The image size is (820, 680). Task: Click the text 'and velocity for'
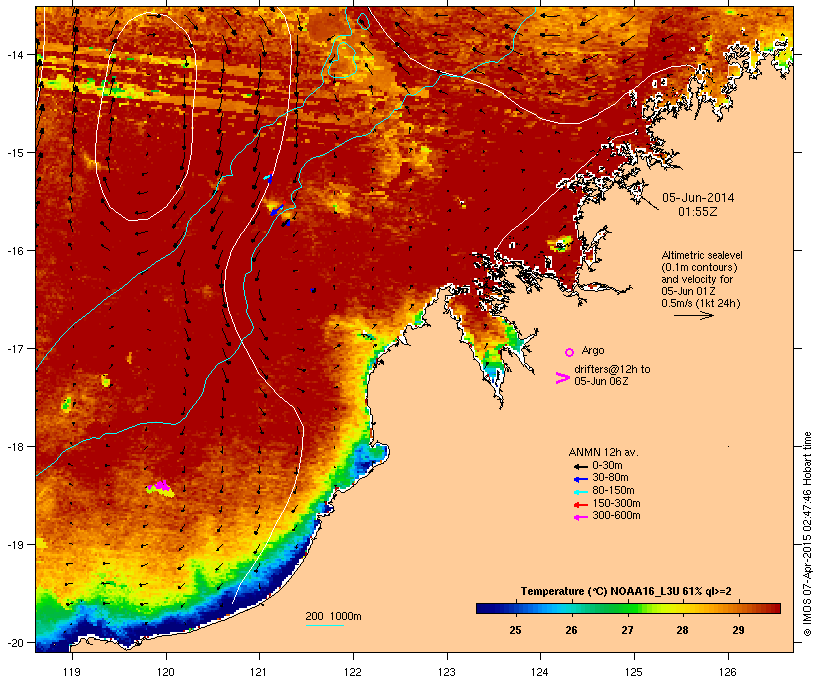[x=697, y=279]
